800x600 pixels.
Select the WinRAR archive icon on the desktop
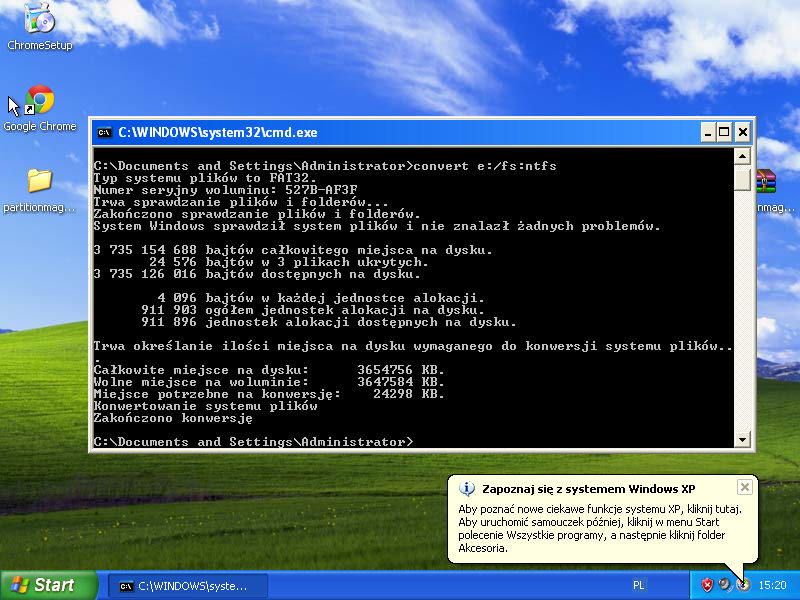click(766, 182)
